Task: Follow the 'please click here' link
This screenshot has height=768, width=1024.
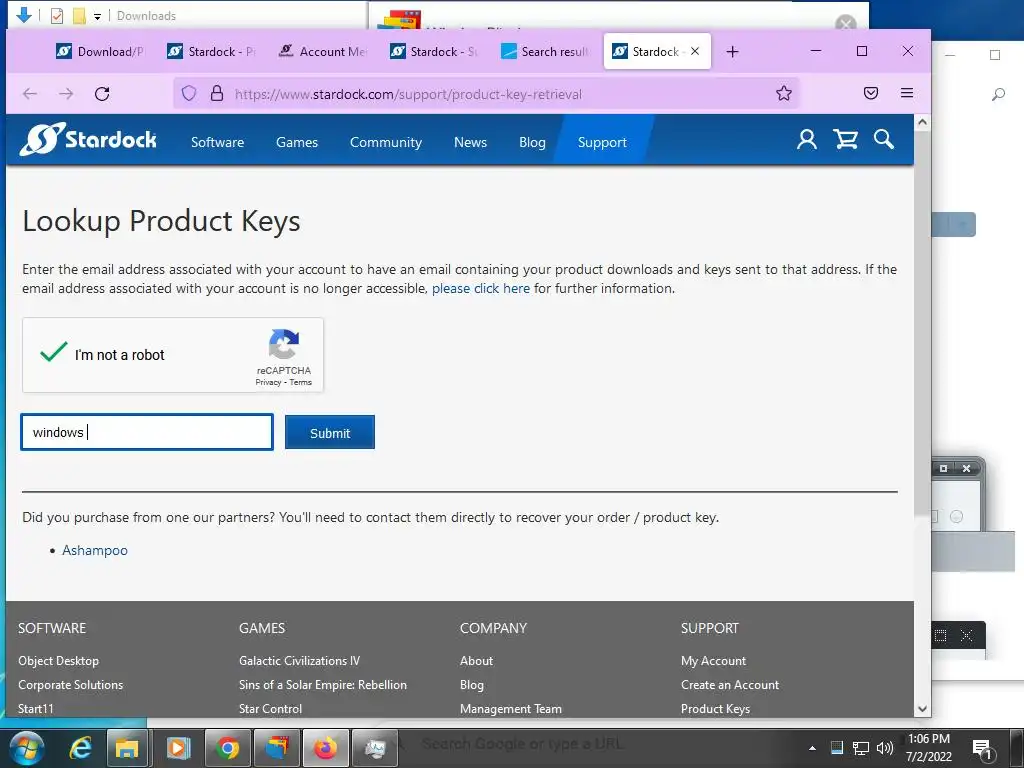Action: point(481,289)
